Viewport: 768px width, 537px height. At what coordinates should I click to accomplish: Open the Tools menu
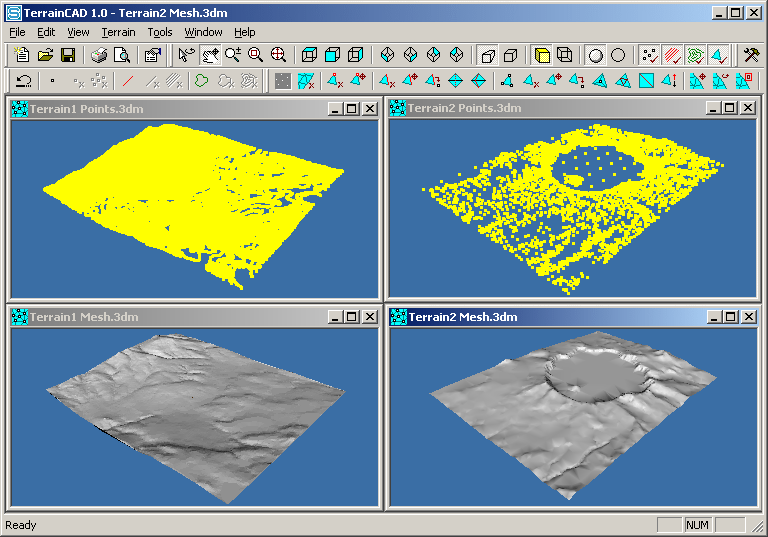(x=160, y=32)
